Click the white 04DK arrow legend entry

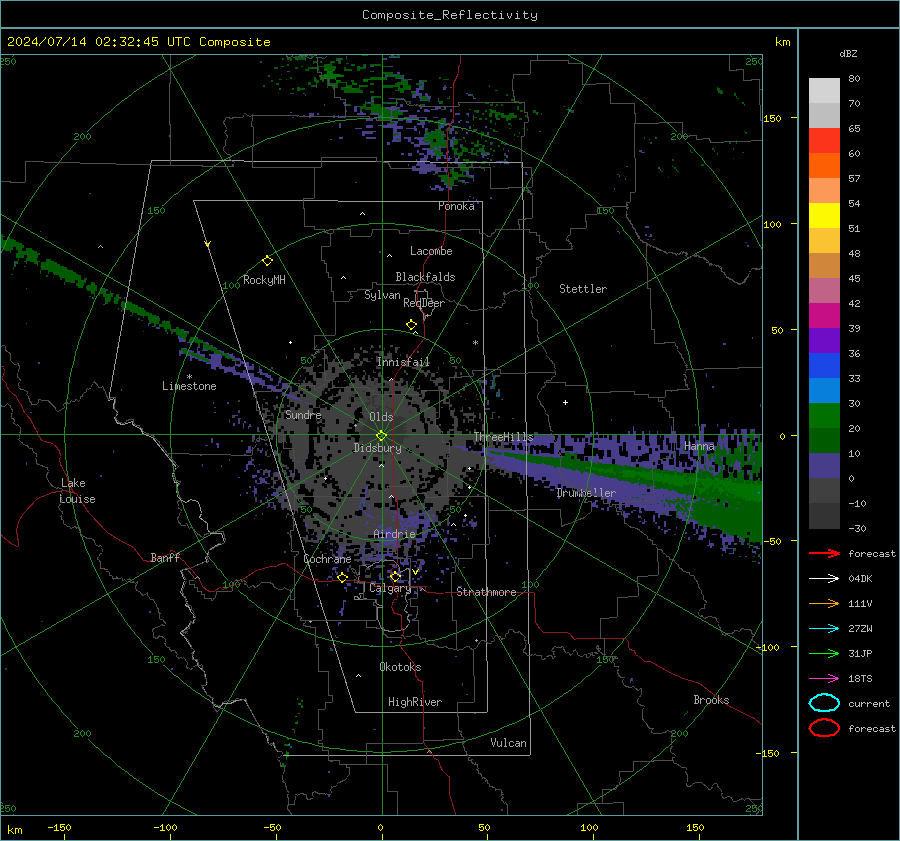pyautogui.click(x=824, y=578)
